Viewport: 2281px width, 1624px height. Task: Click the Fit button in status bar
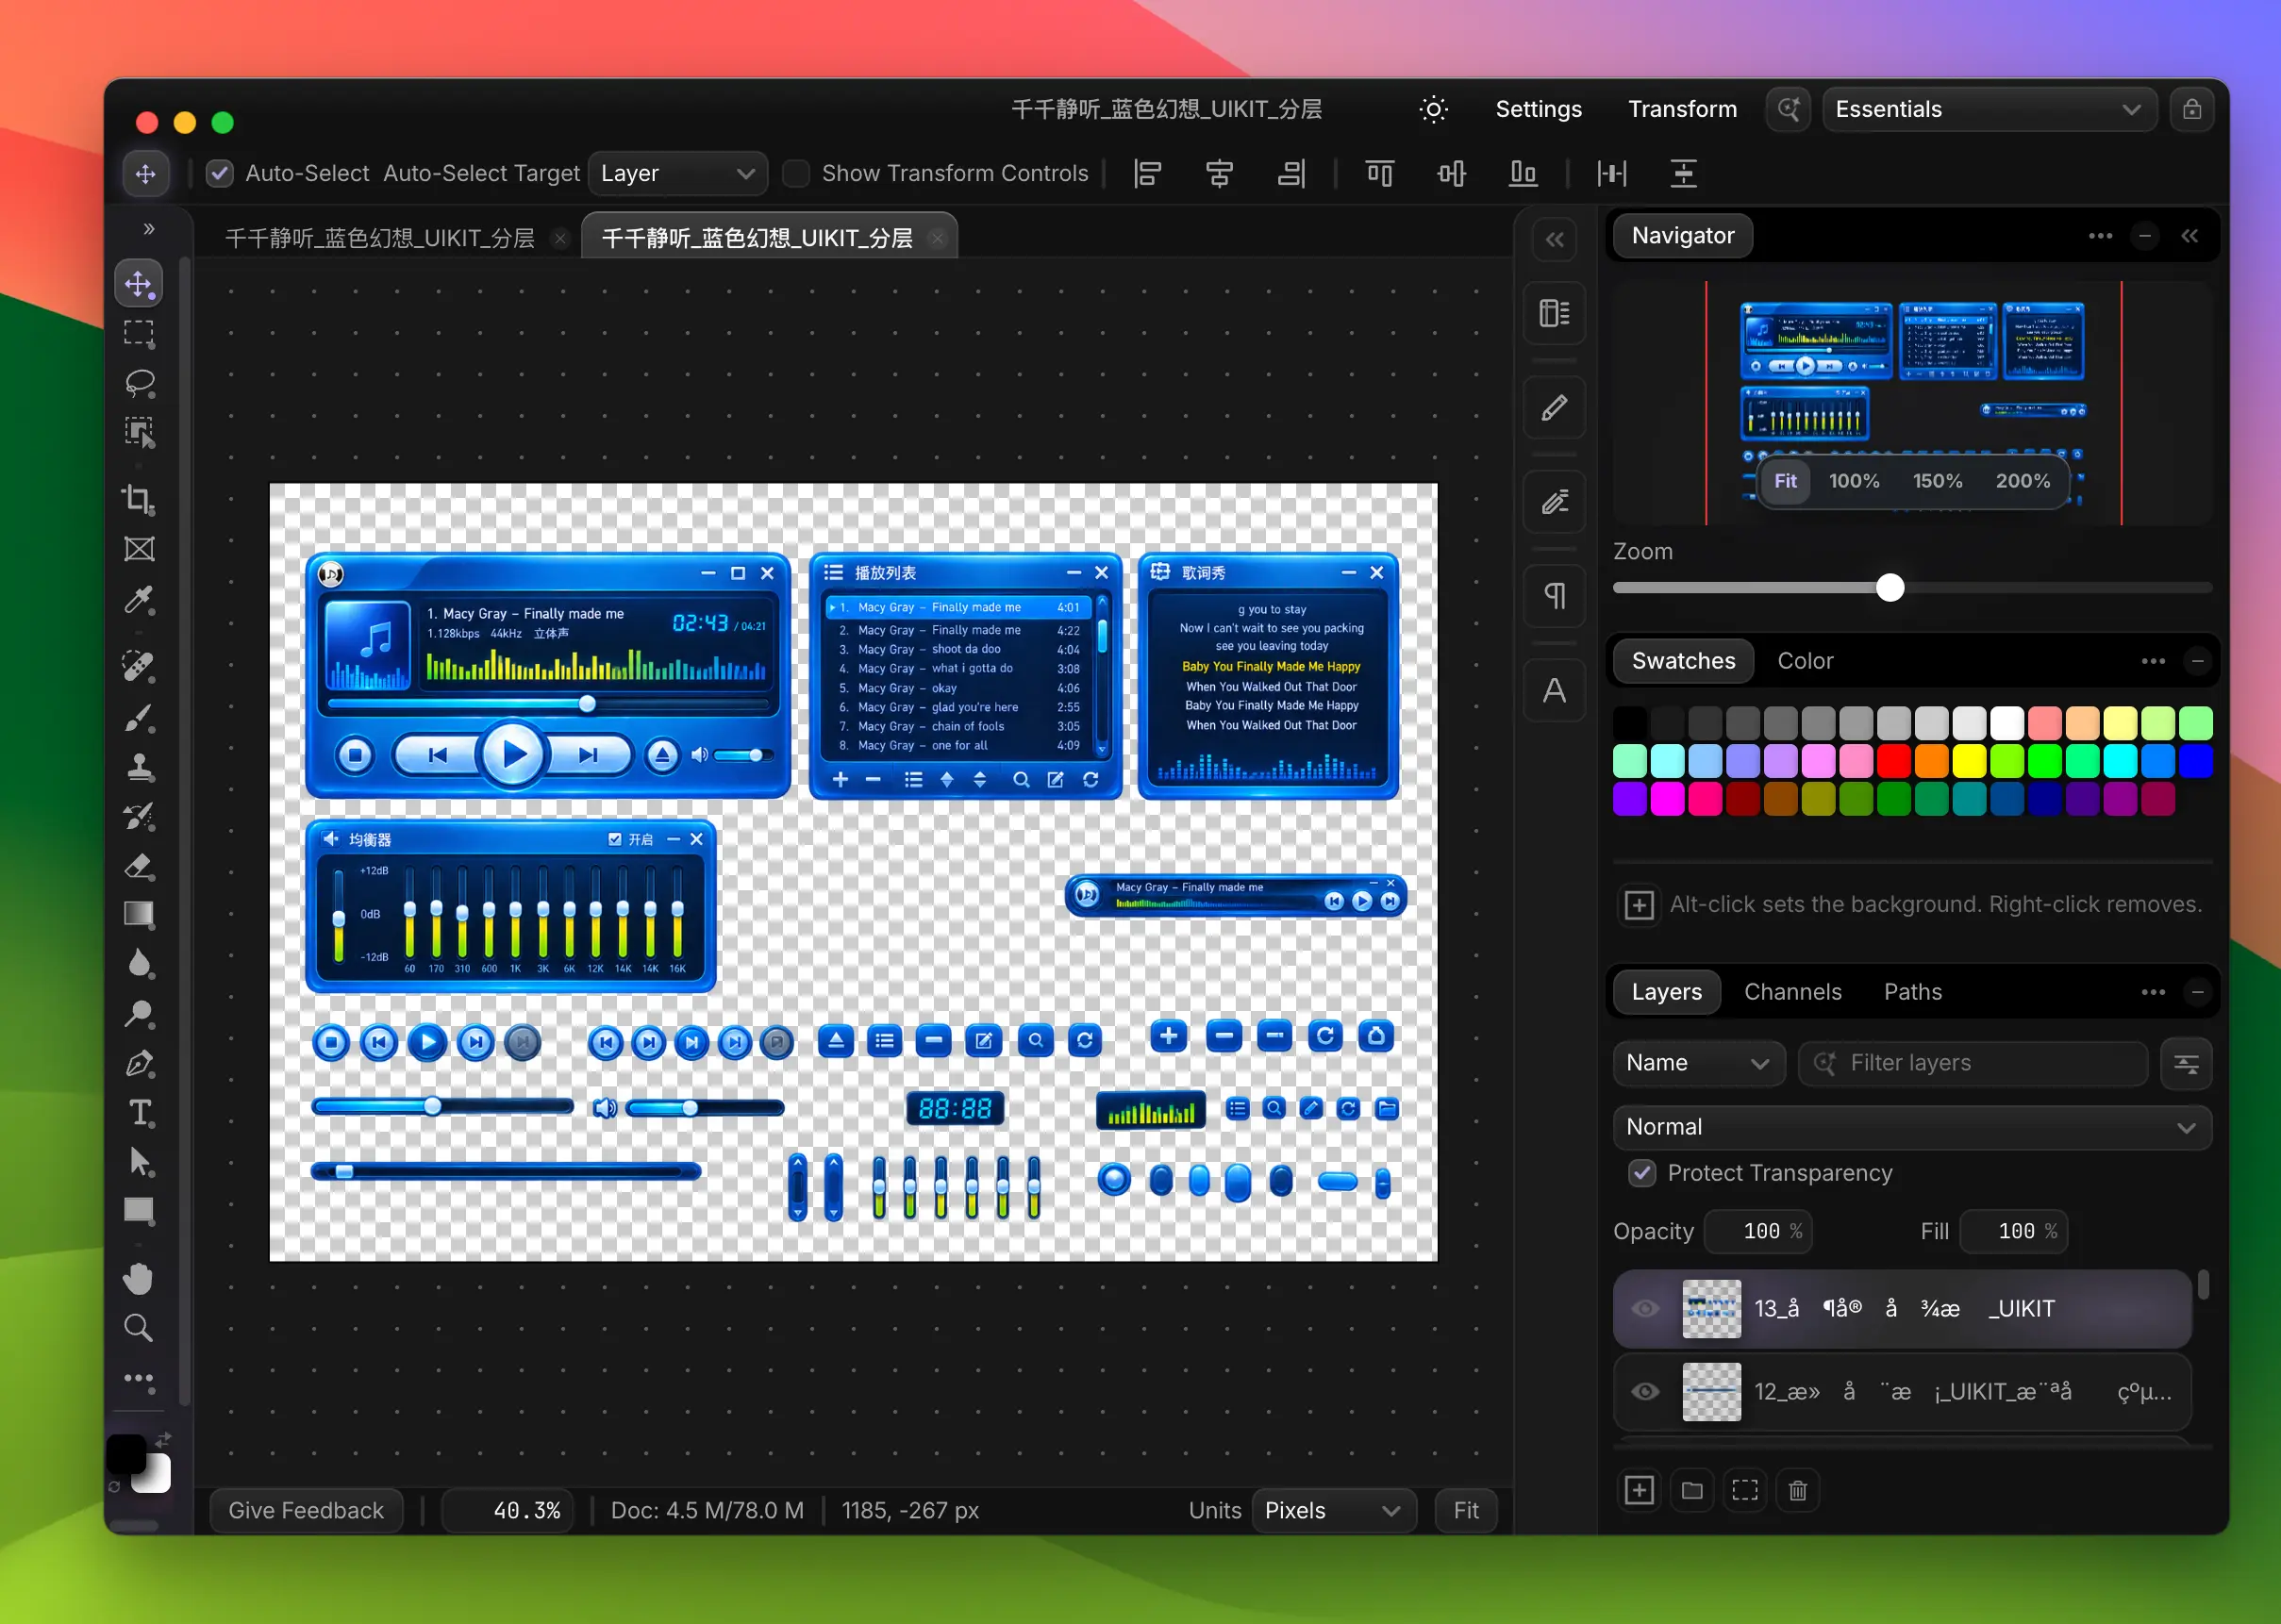1465,1510
